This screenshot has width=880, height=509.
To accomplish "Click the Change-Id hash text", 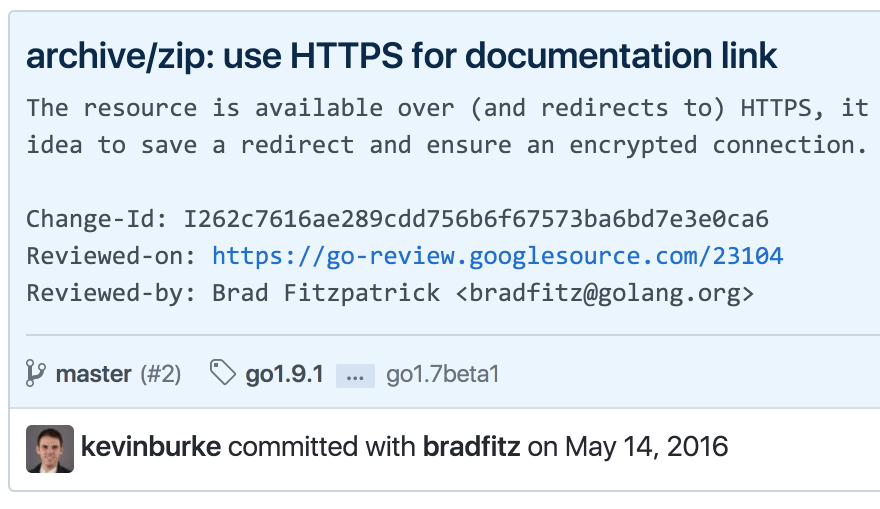I will click(476, 219).
